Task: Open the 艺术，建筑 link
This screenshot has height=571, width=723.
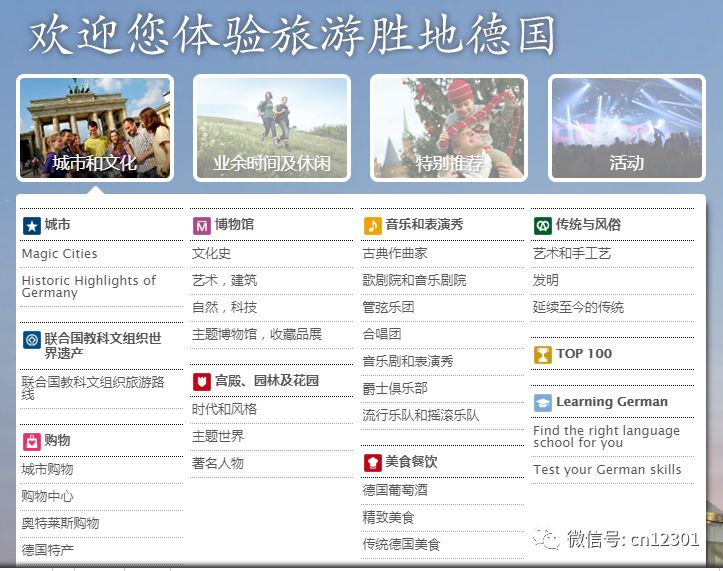Action: coord(225,280)
